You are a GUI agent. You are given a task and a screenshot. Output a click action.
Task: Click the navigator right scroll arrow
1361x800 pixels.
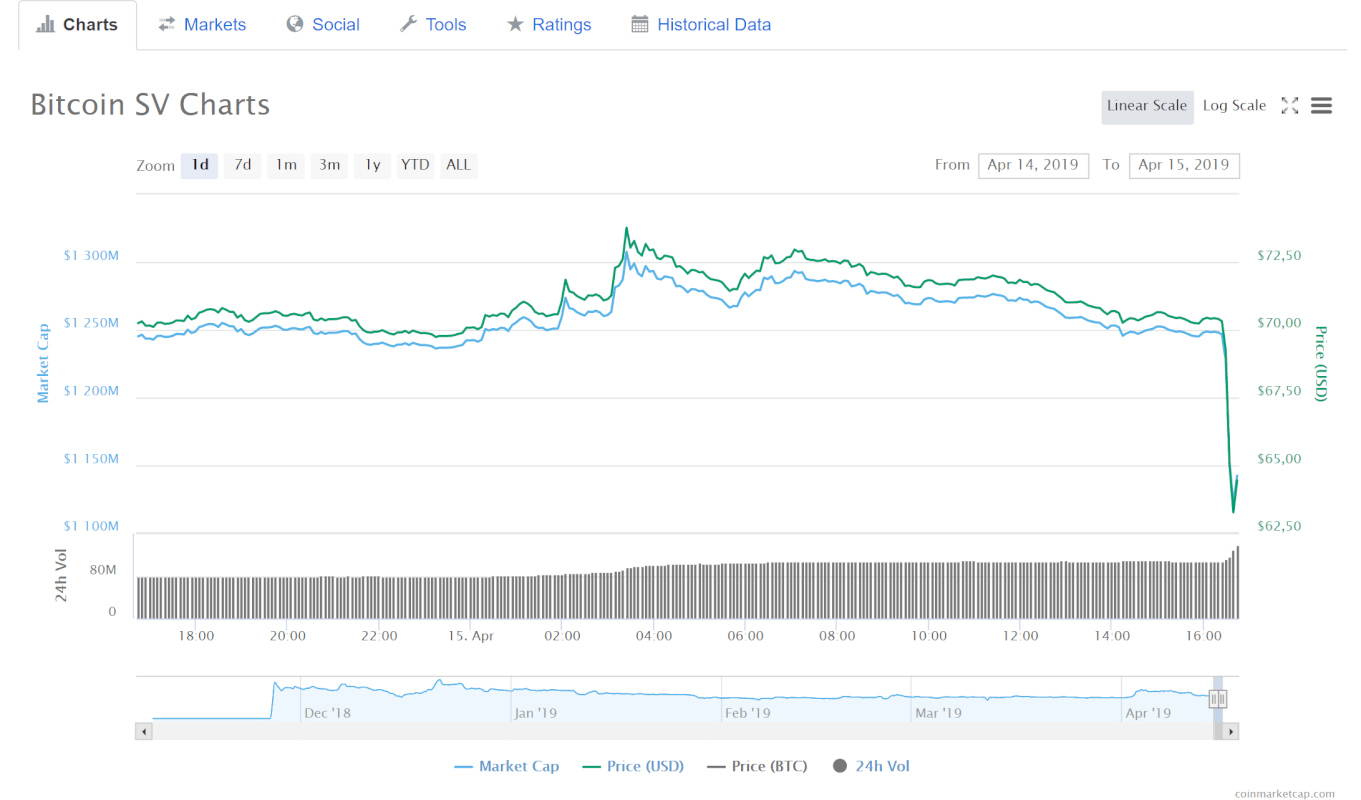click(1231, 732)
